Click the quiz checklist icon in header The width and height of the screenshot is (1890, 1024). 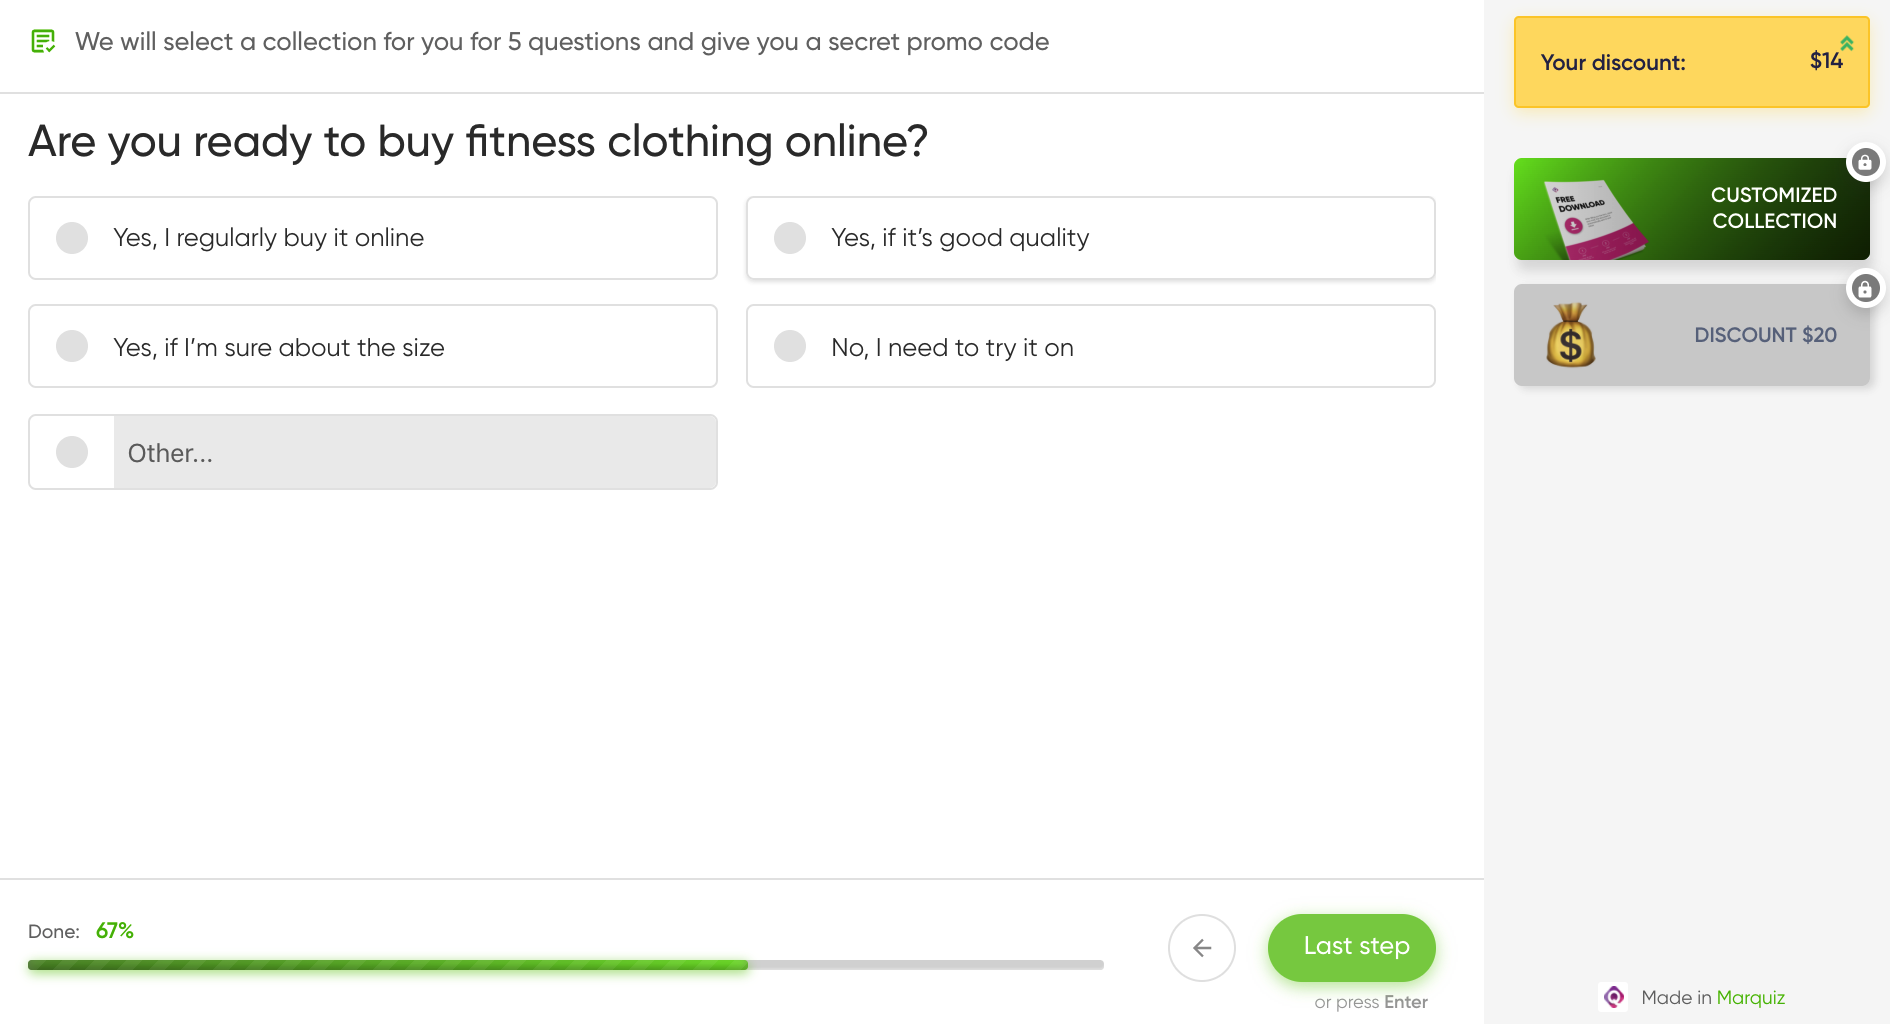coord(43,42)
